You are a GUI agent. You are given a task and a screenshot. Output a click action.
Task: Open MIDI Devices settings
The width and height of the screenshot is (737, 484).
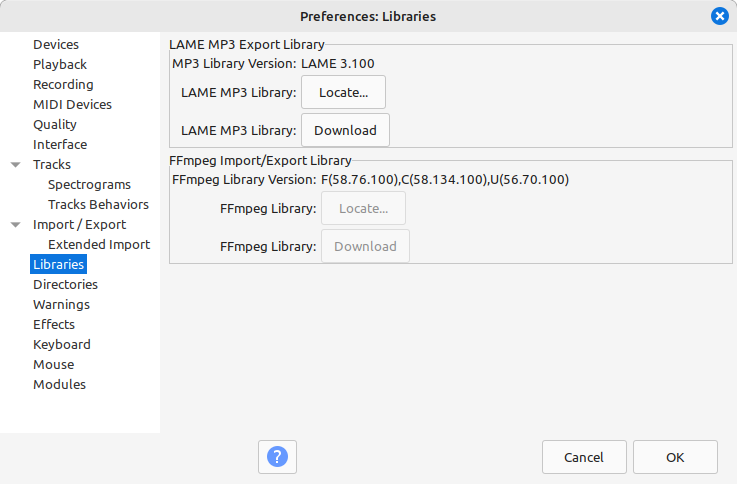click(72, 104)
